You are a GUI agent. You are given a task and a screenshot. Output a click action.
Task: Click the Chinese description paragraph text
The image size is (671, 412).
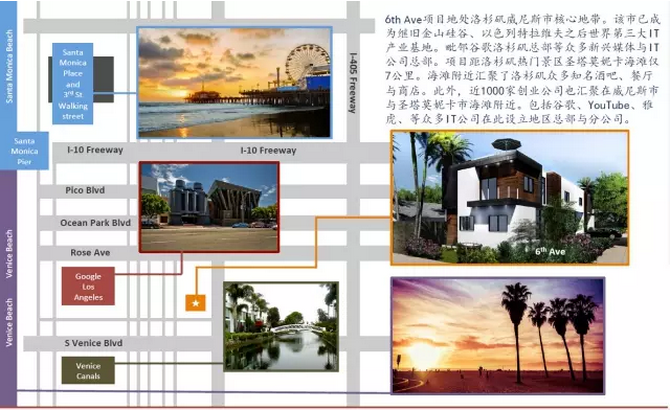pos(522,69)
